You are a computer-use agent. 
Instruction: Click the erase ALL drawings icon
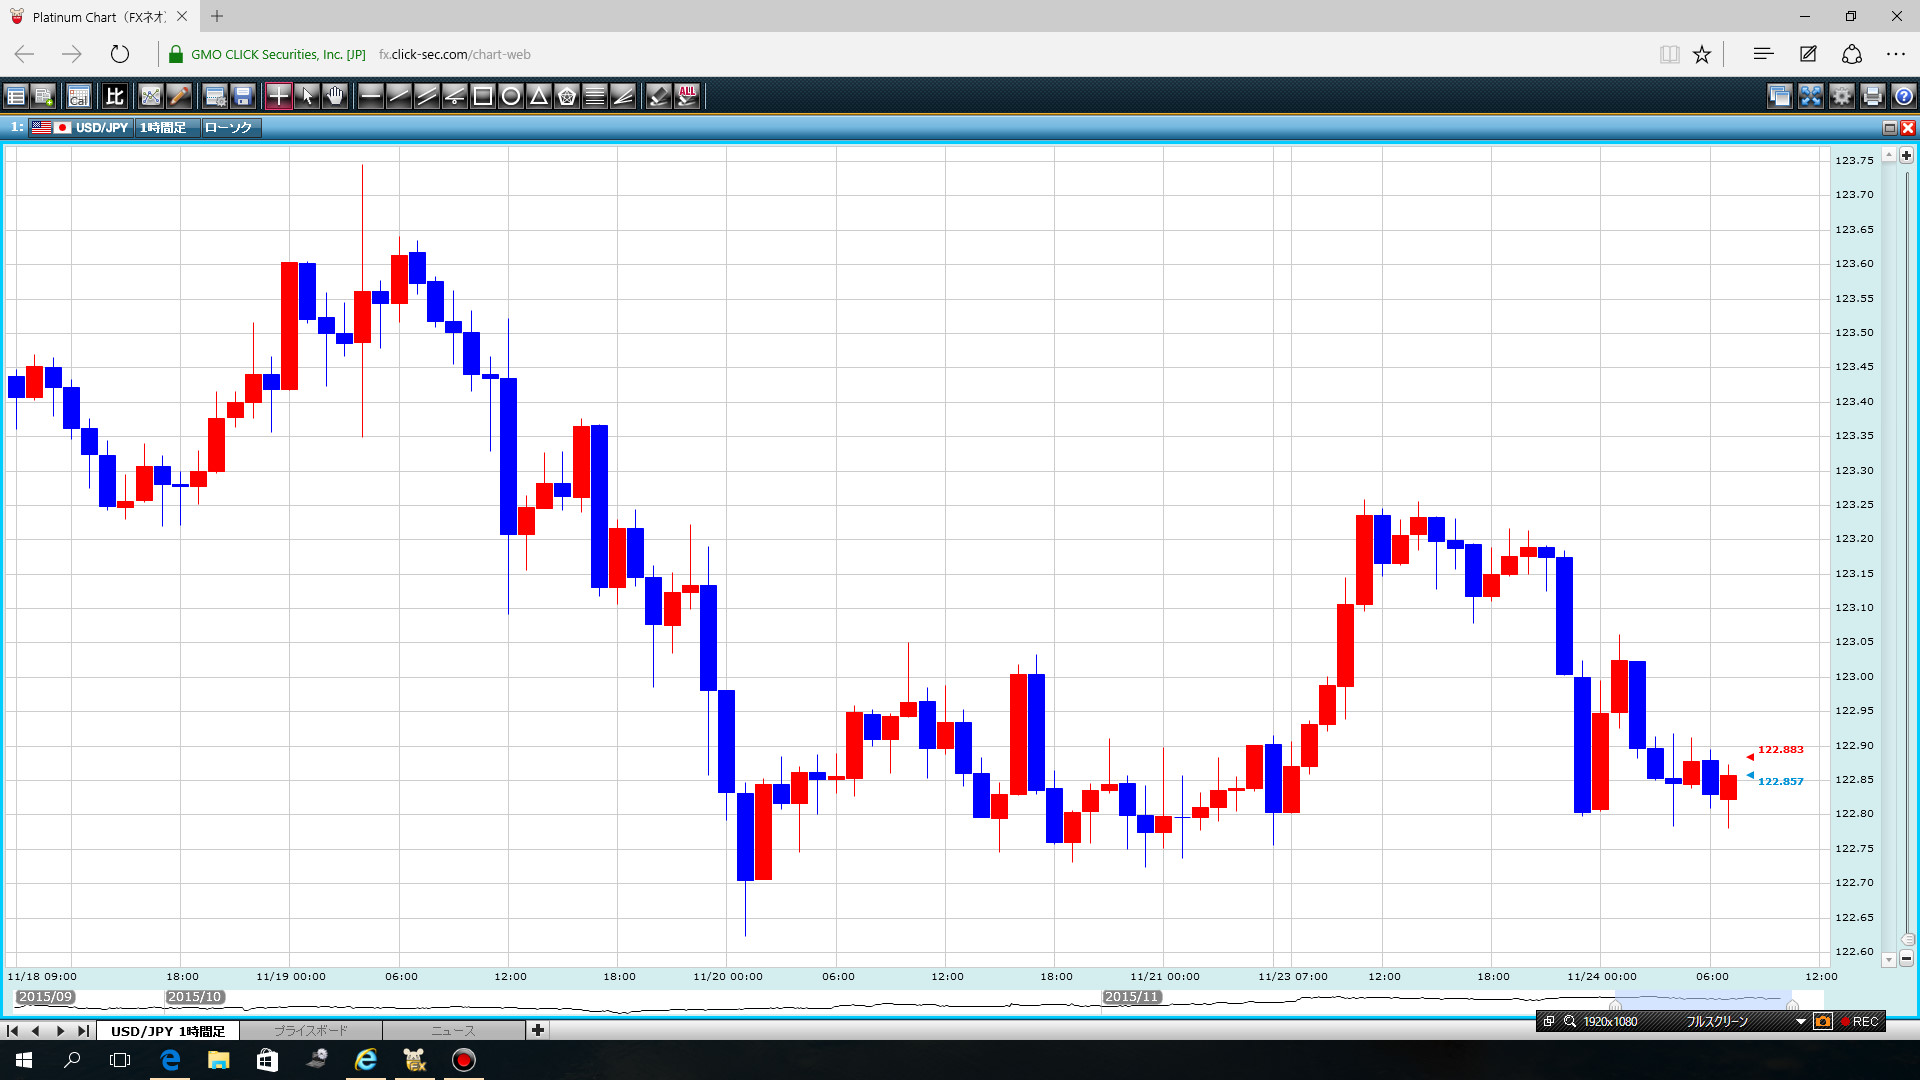687,96
